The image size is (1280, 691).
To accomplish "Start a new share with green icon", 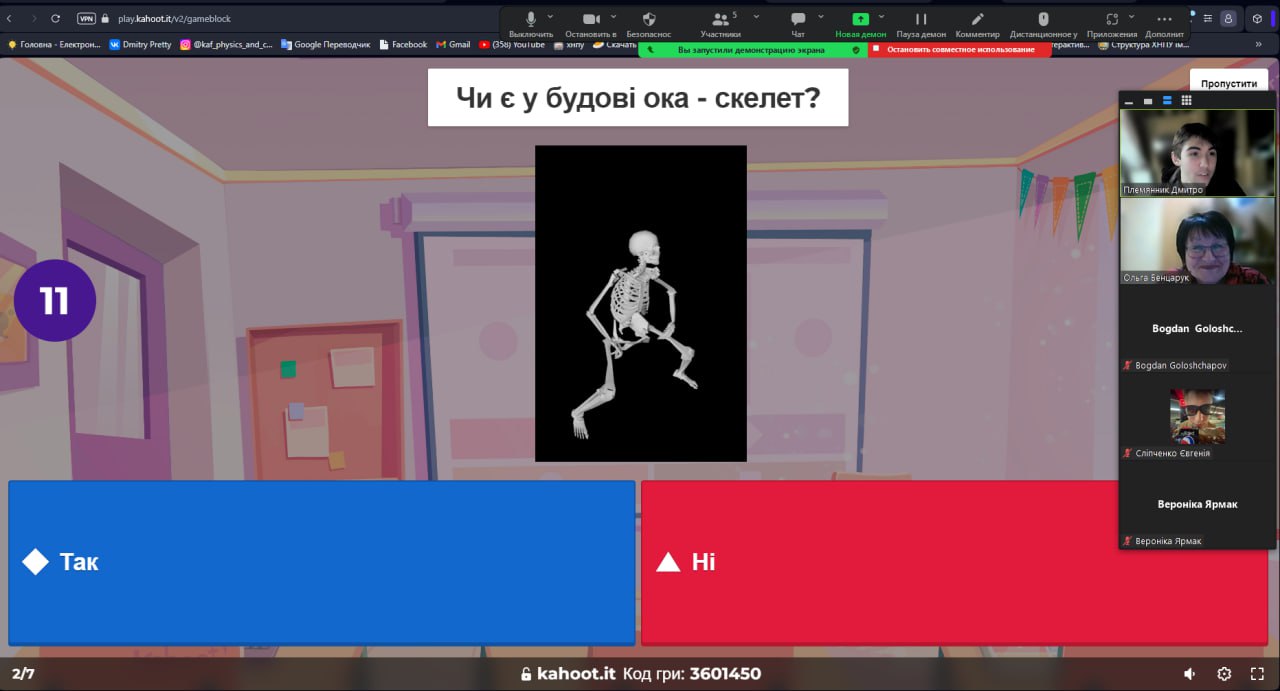I will 860,20.
